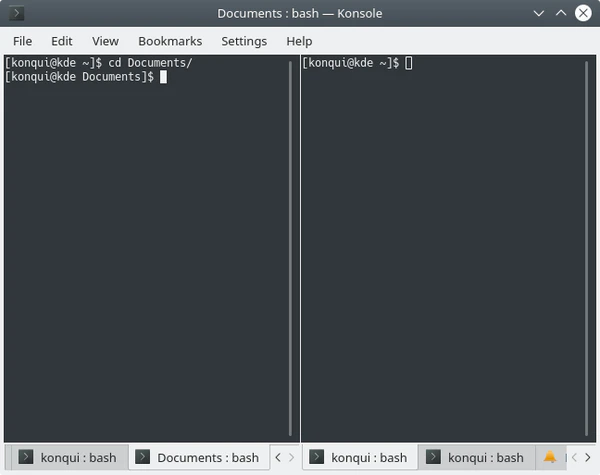Open the Edit menu
The image size is (600, 475).
62,41
